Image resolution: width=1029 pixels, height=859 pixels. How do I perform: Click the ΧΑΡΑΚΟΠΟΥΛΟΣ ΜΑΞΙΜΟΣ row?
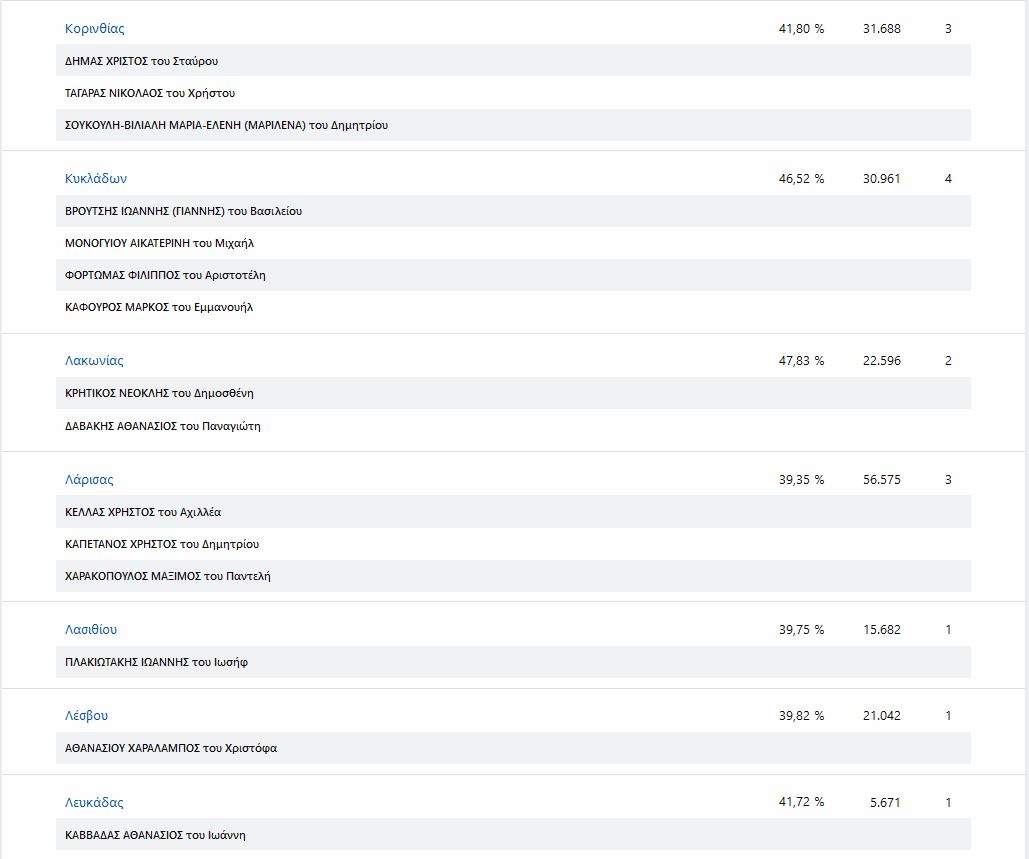tap(167, 576)
